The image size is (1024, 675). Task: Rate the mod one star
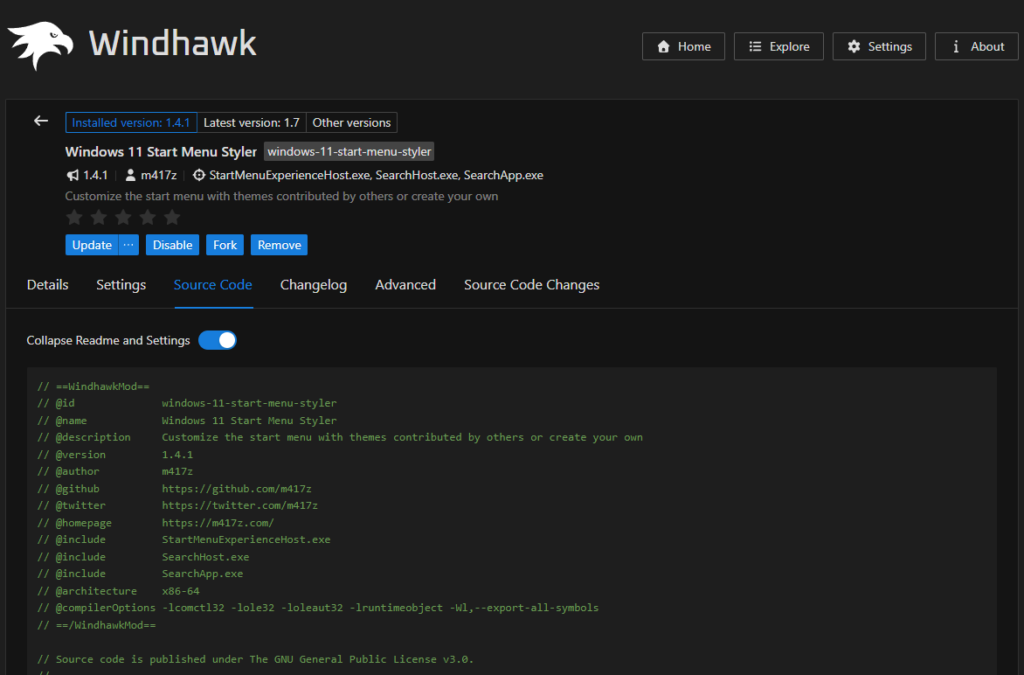74,217
